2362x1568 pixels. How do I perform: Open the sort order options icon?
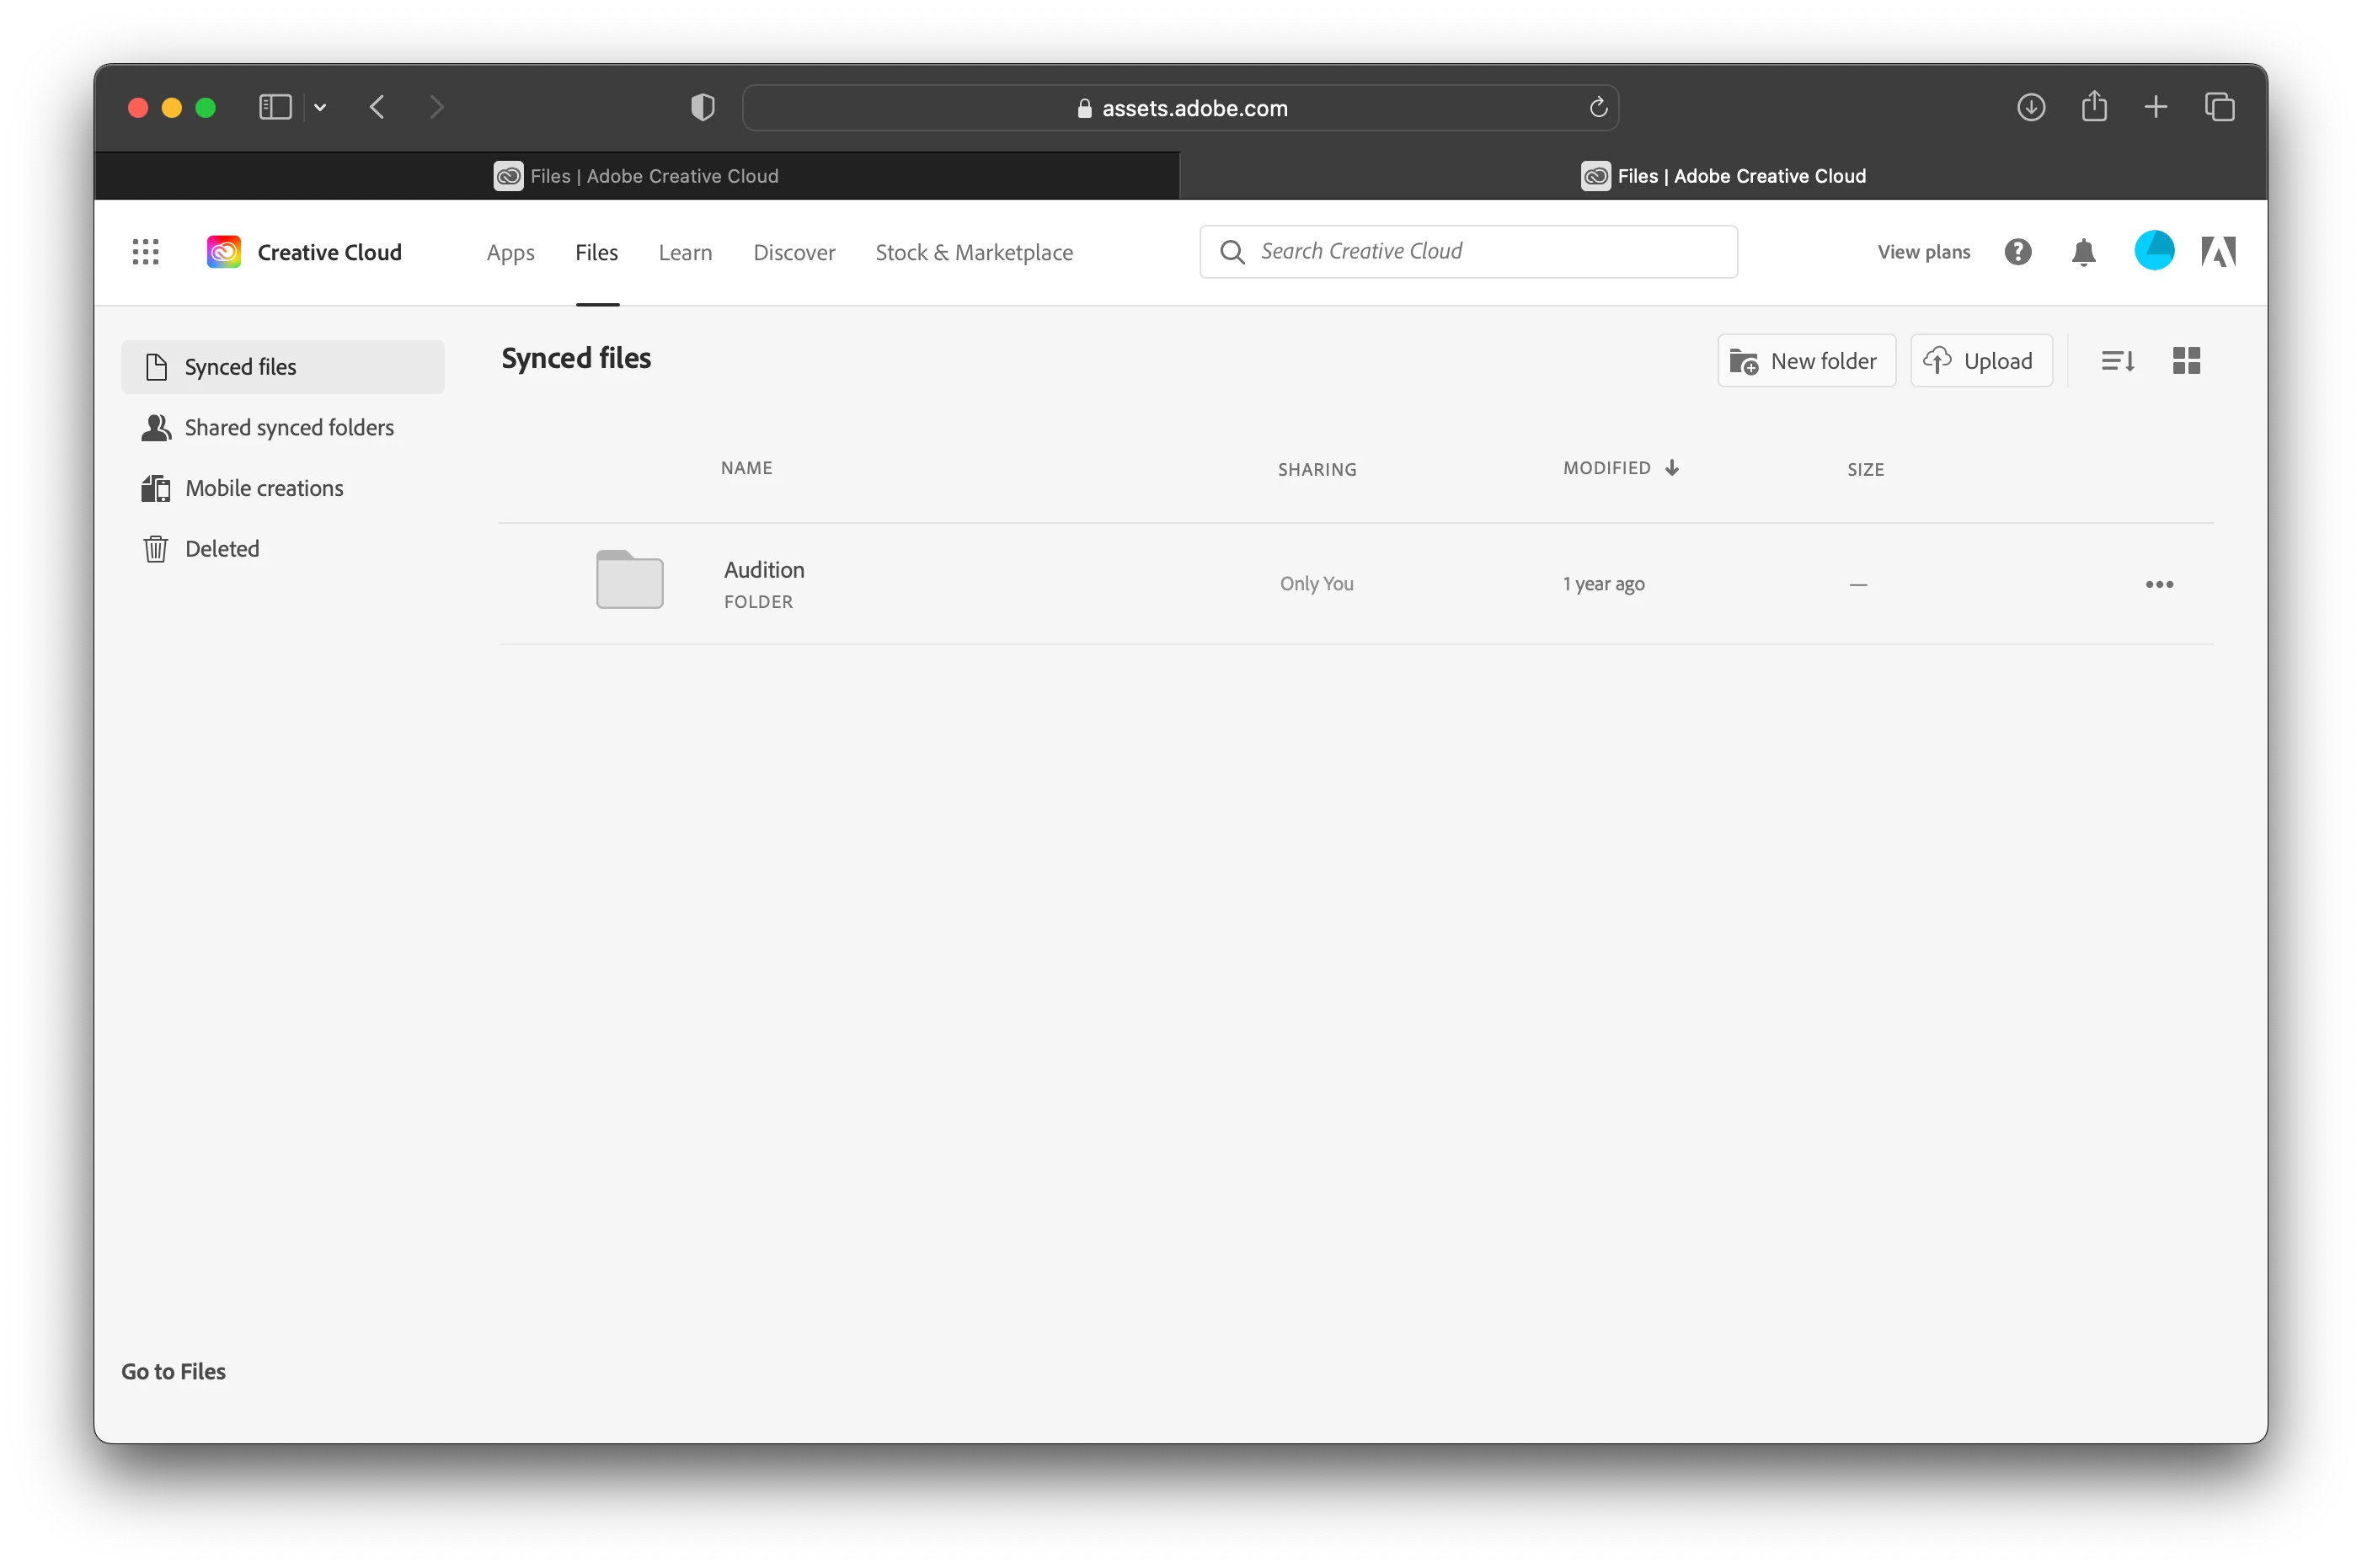click(2117, 361)
